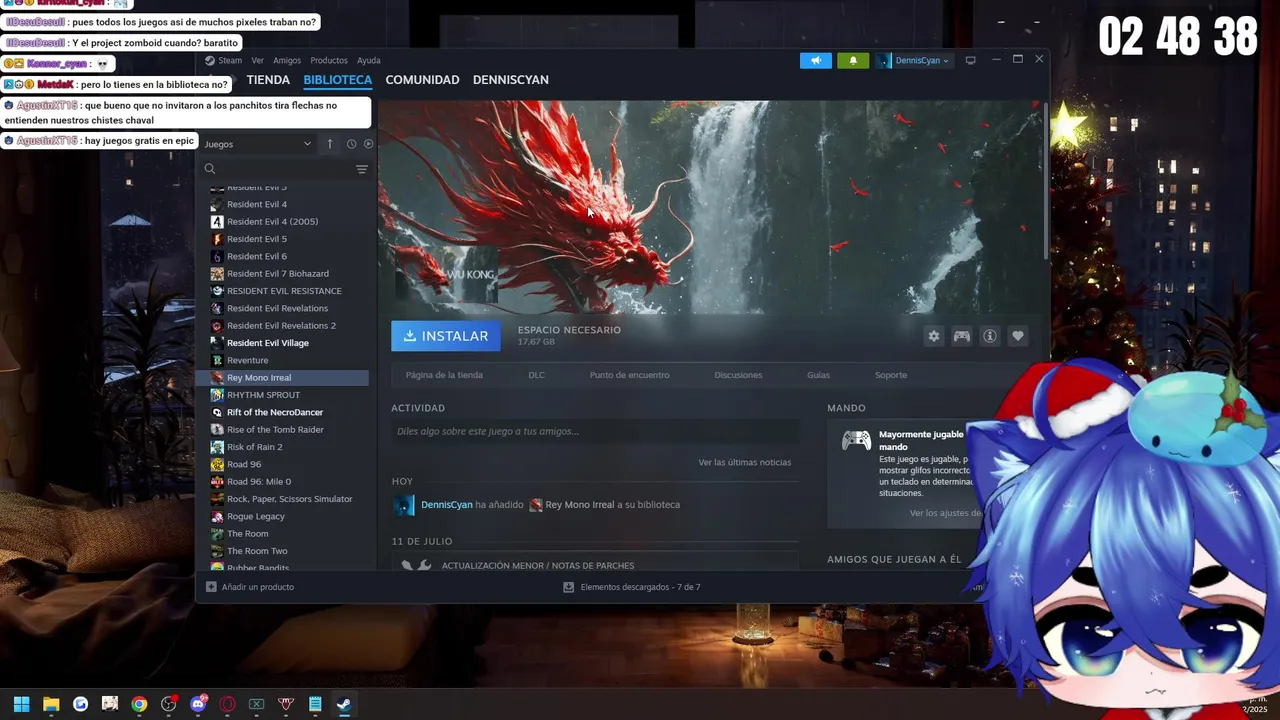
Task: Open the Juegos library filter dropdown
Action: click(258, 144)
